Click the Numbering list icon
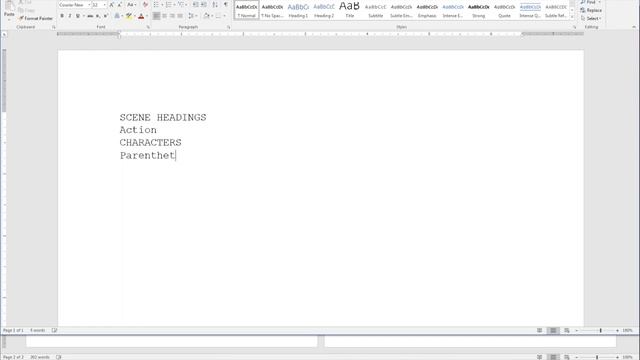The width and height of the screenshot is (640, 360). click(x=169, y=5)
